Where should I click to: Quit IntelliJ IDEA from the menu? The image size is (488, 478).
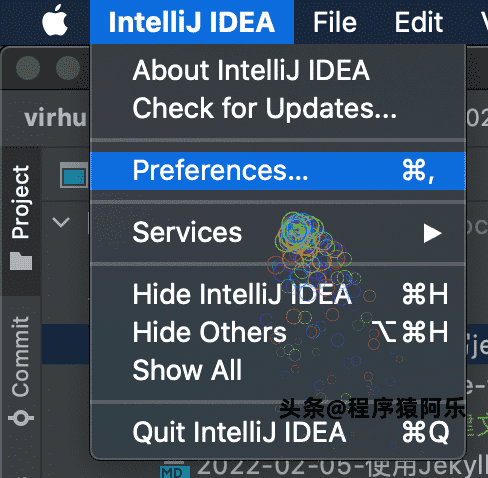pos(278,432)
